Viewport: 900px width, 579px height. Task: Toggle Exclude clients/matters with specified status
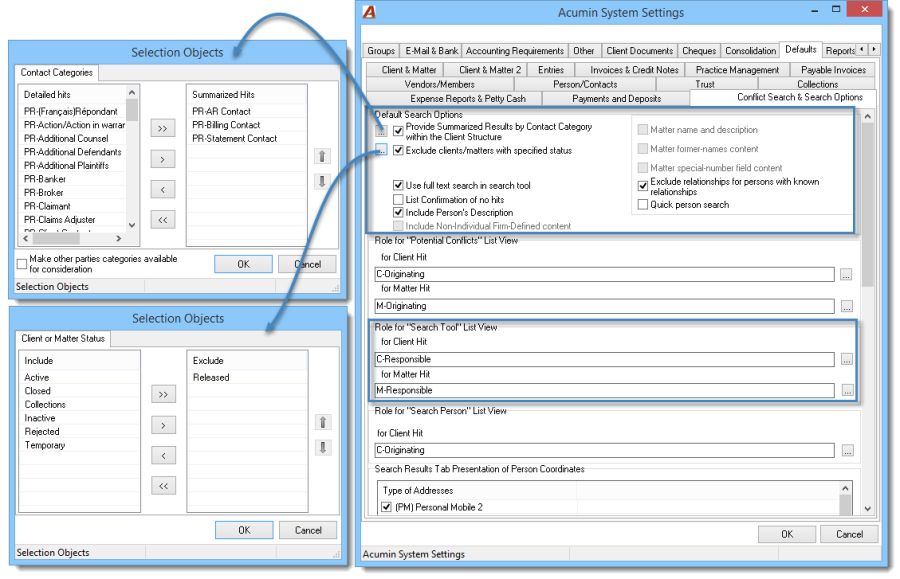tap(398, 150)
